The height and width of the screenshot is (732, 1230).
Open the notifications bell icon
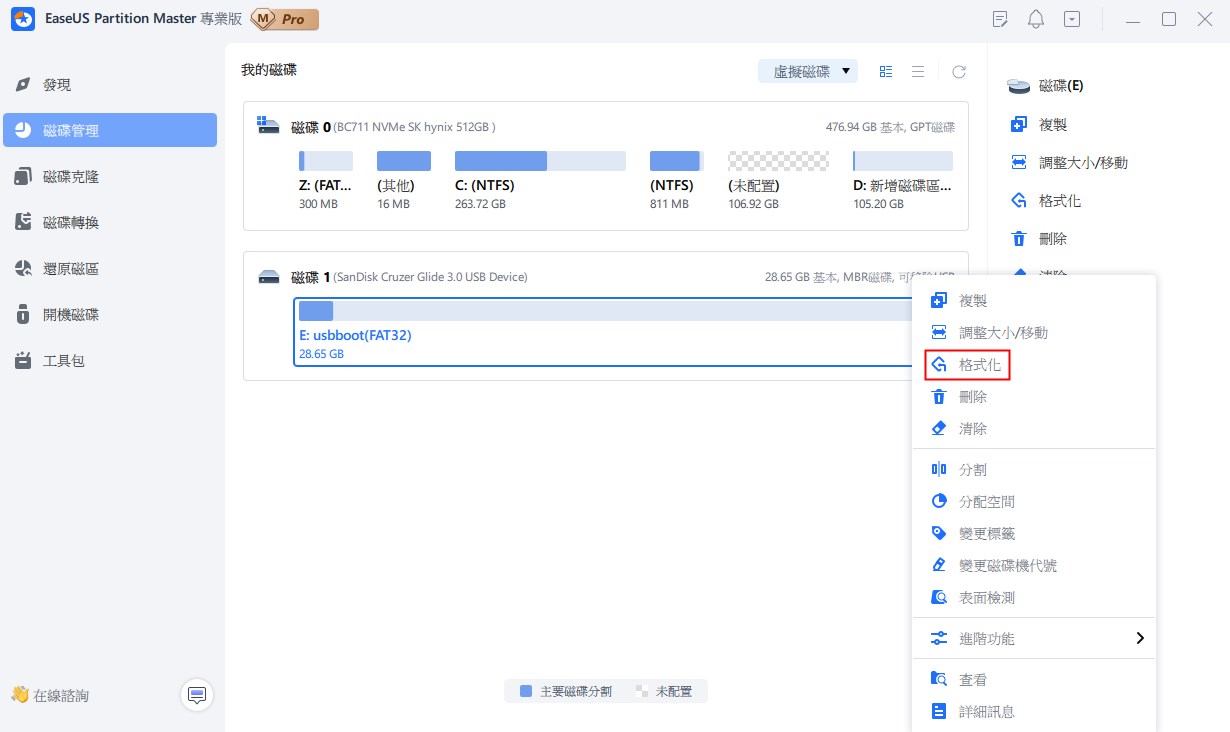(x=1036, y=19)
